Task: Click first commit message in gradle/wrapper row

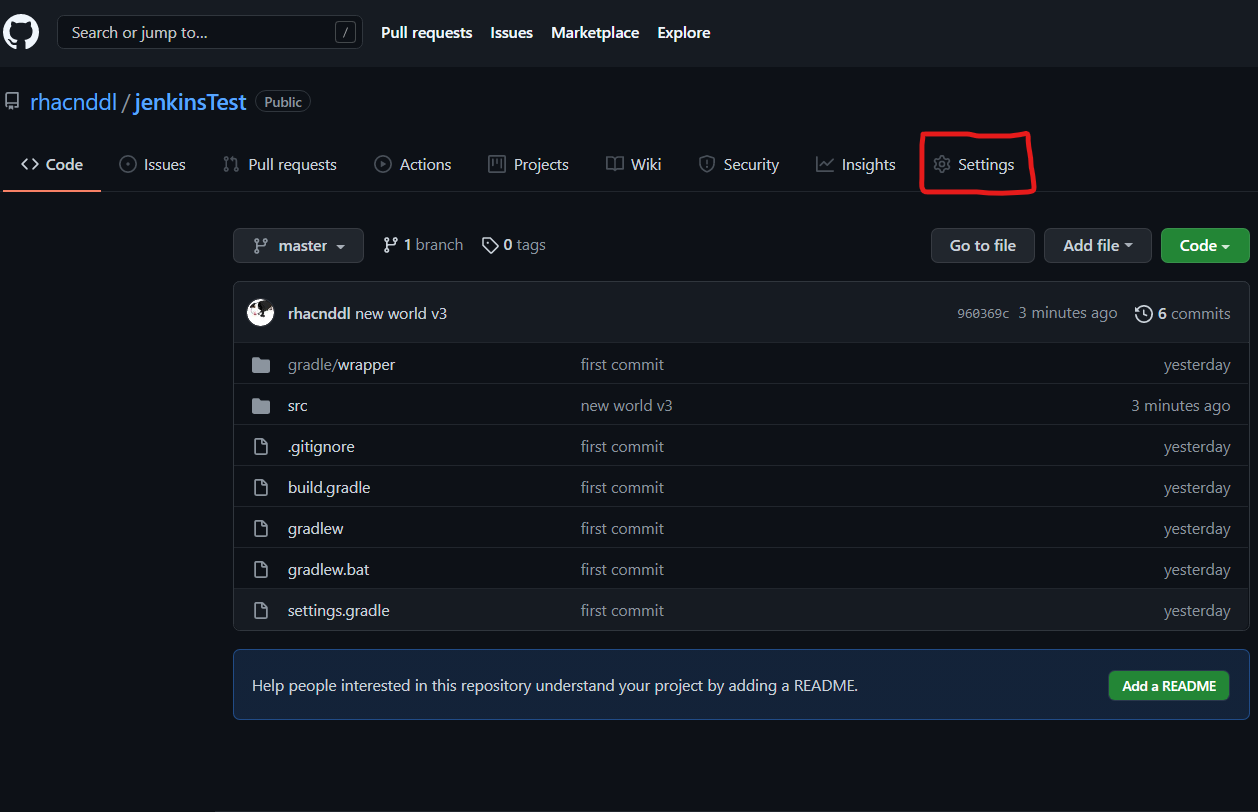Action: point(622,365)
